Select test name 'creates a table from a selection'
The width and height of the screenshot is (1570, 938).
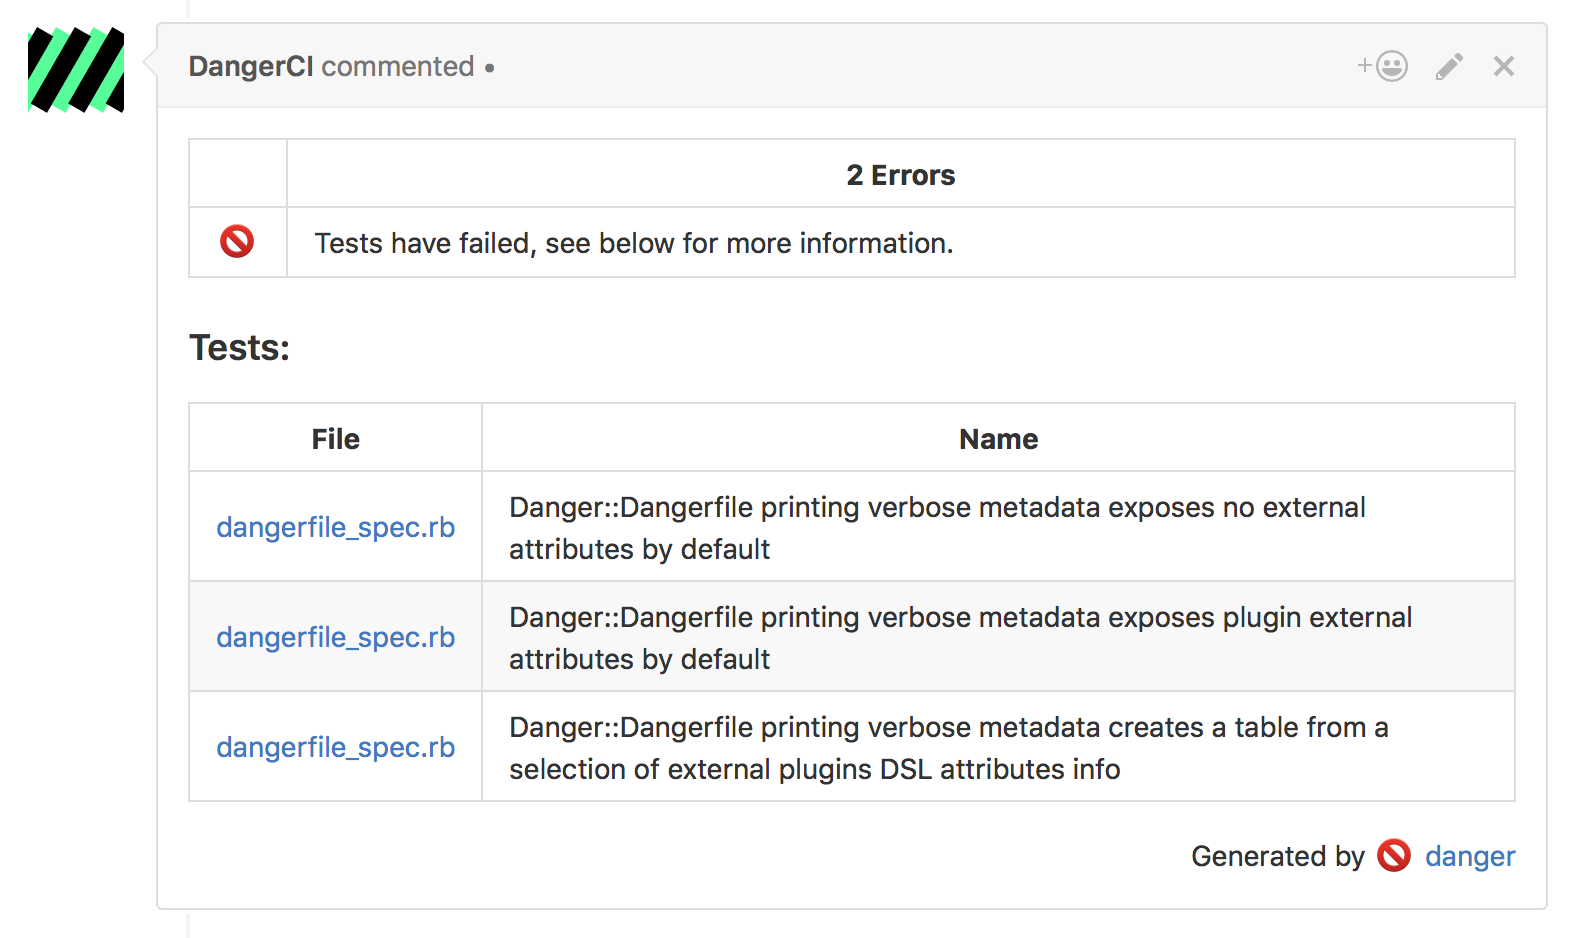tap(948, 748)
